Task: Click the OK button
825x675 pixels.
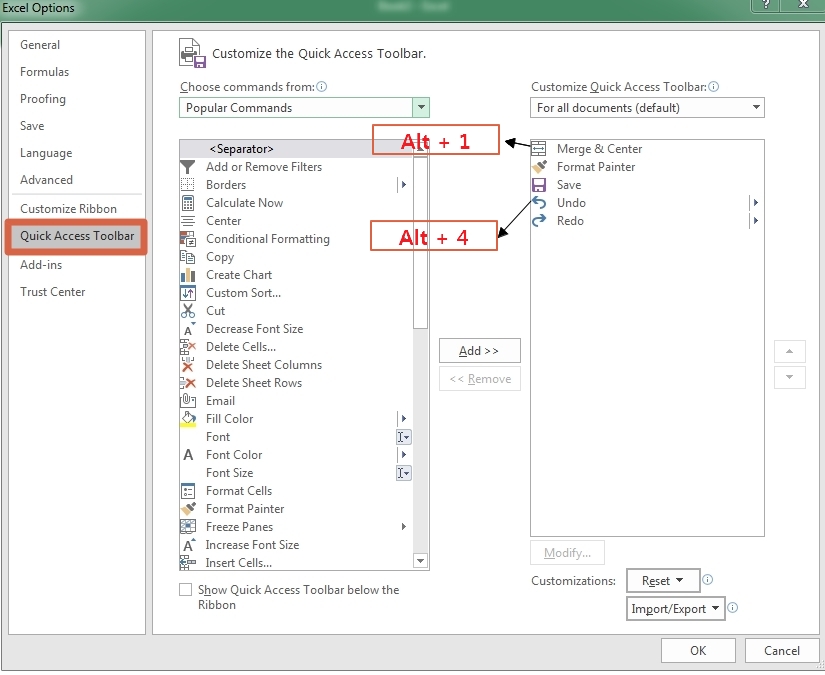Action: click(698, 651)
